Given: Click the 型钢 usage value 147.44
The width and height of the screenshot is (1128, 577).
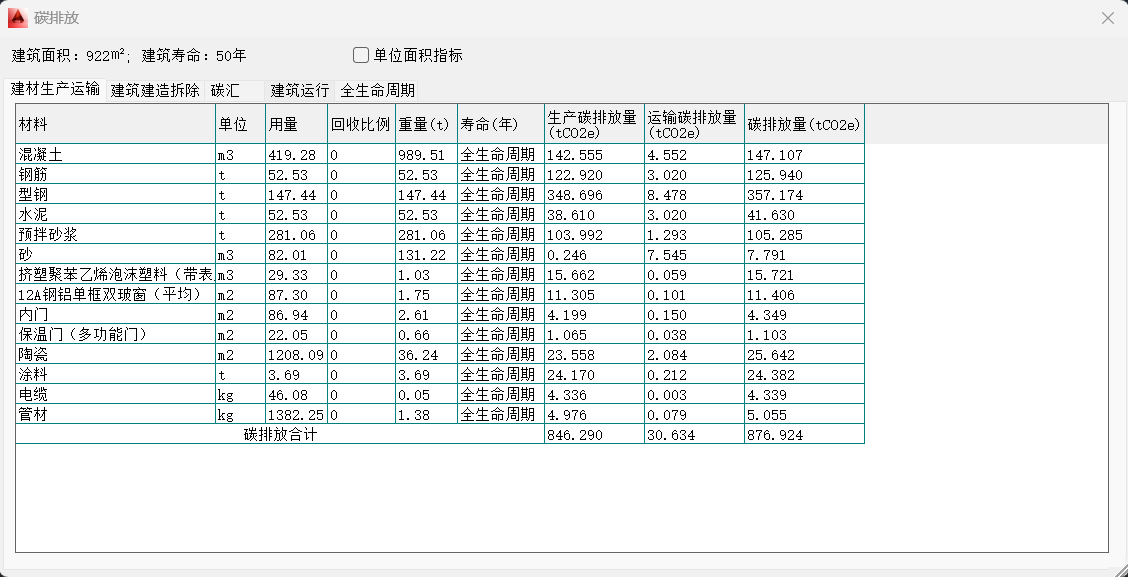Looking at the screenshot, I should [295, 195].
